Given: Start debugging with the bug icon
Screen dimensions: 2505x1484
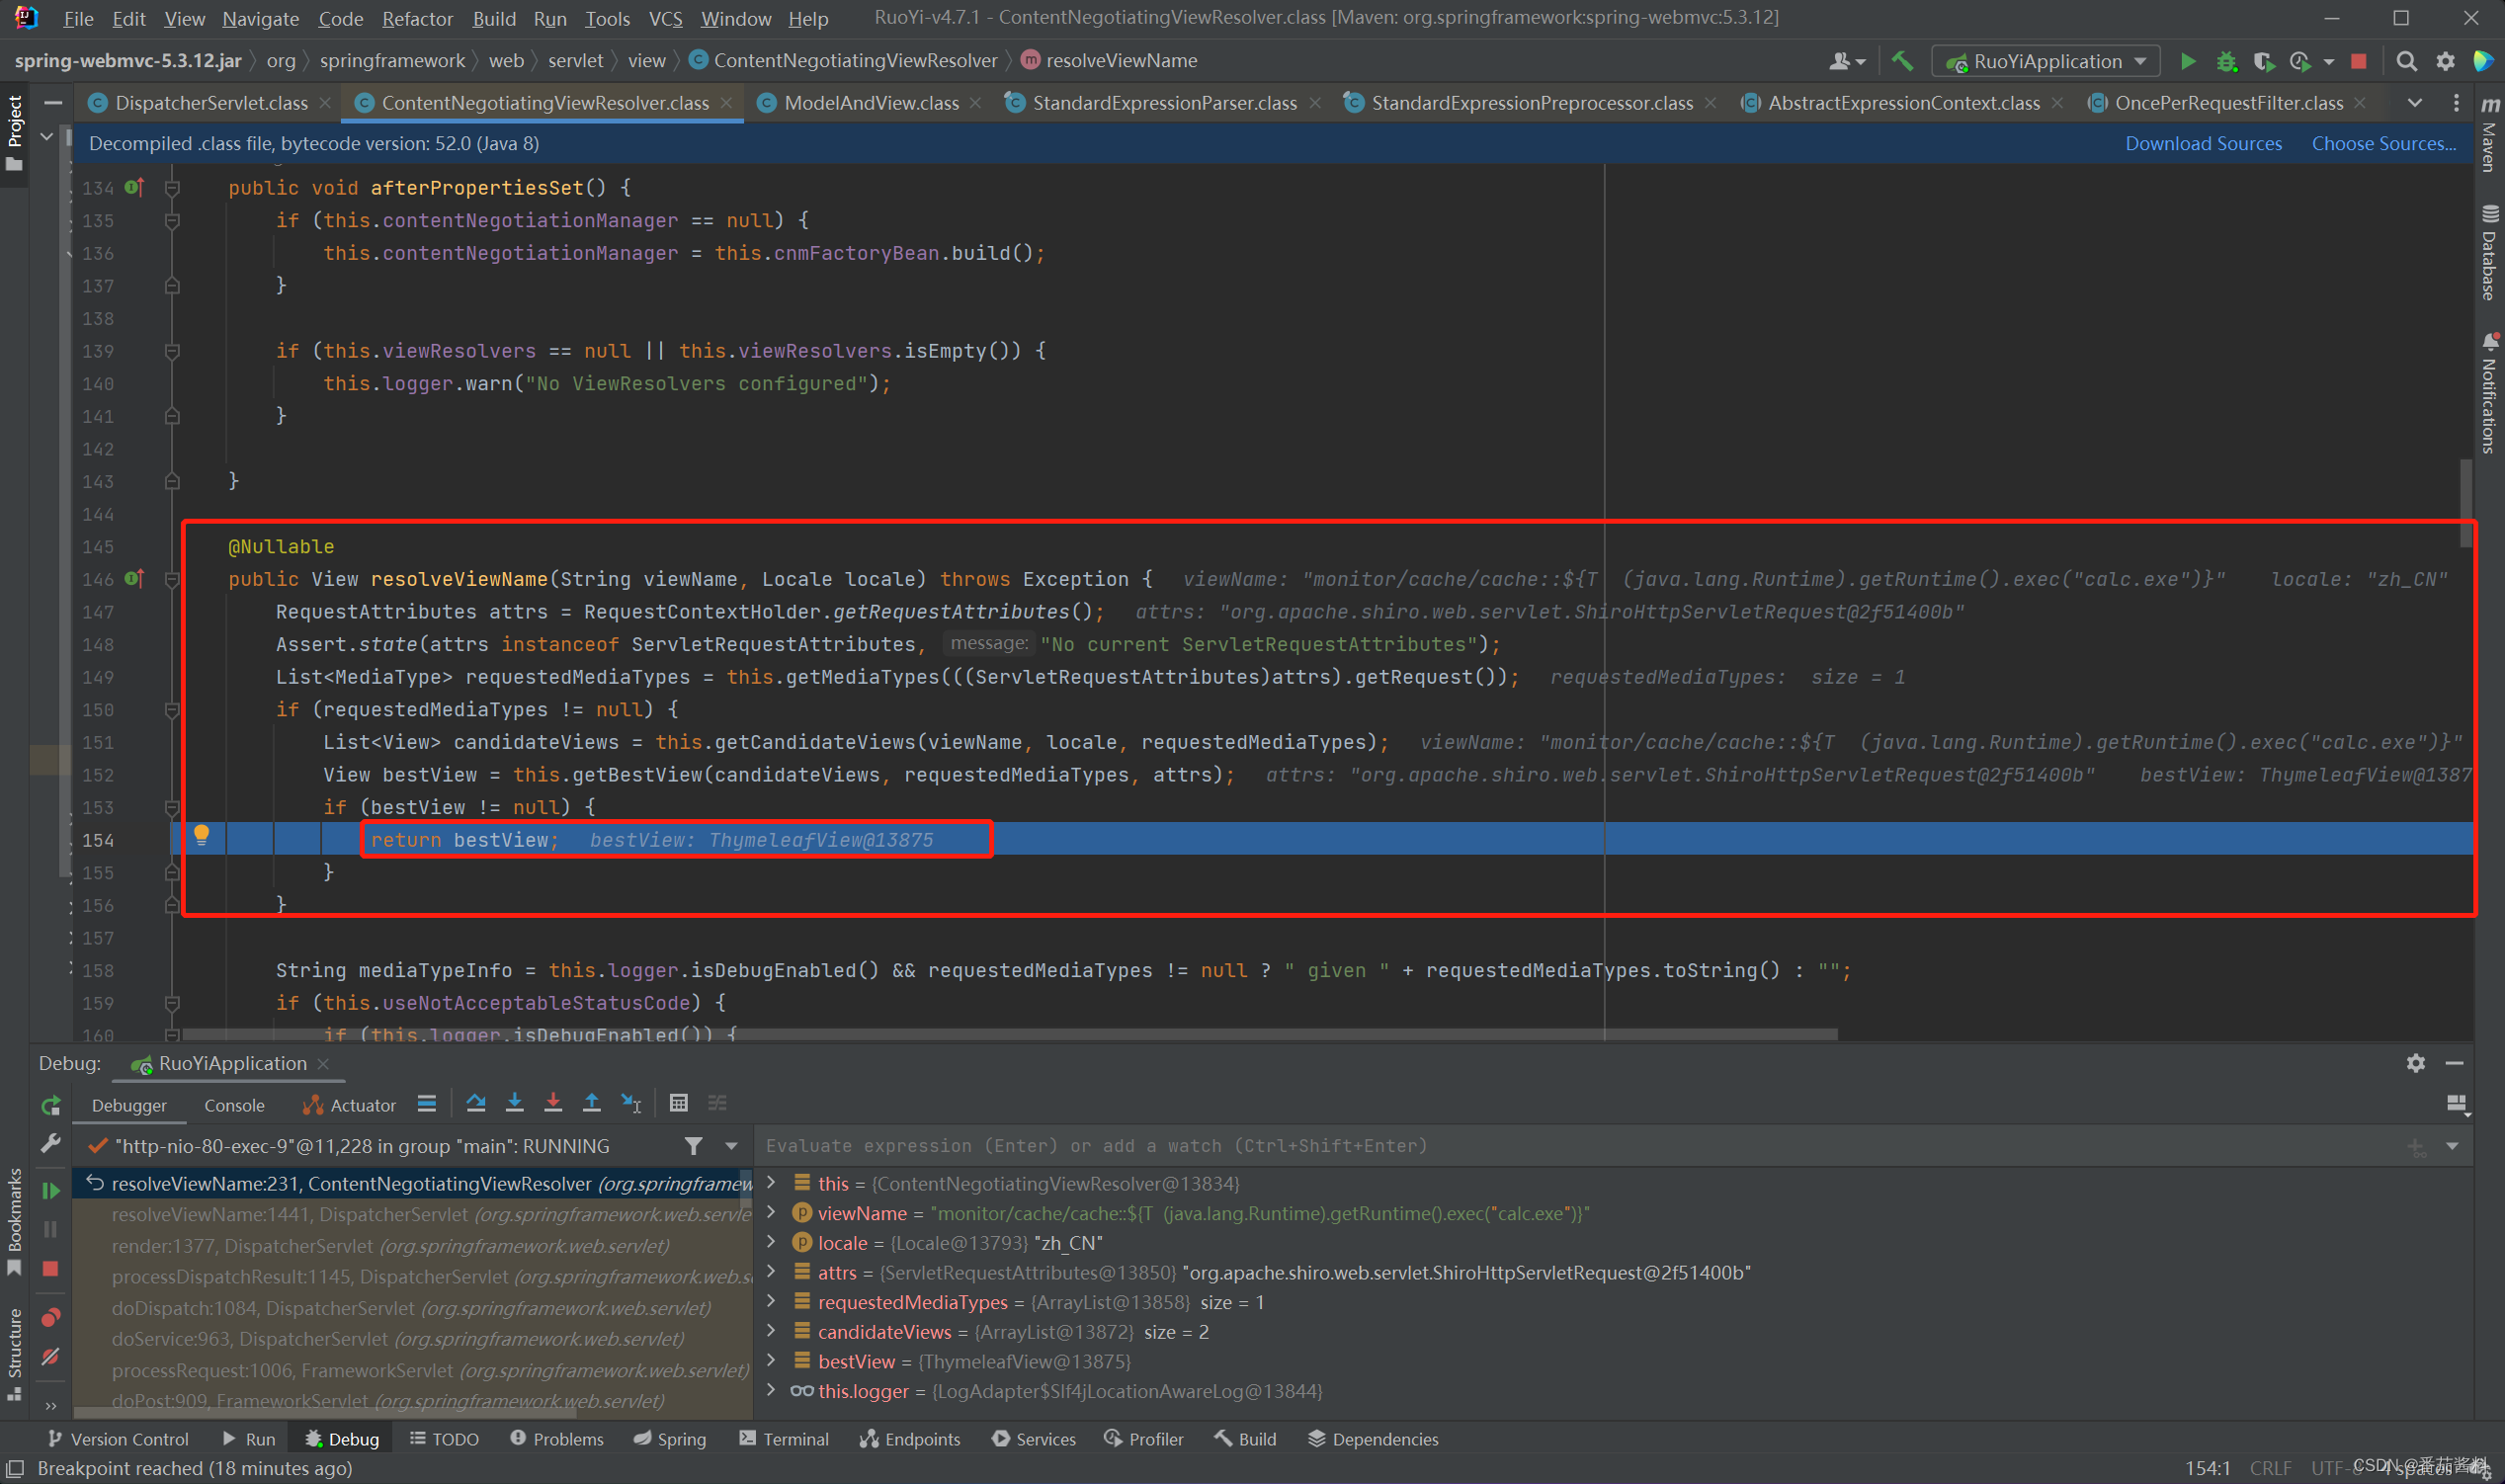Looking at the screenshot, I should click(x=2226, y=61).
